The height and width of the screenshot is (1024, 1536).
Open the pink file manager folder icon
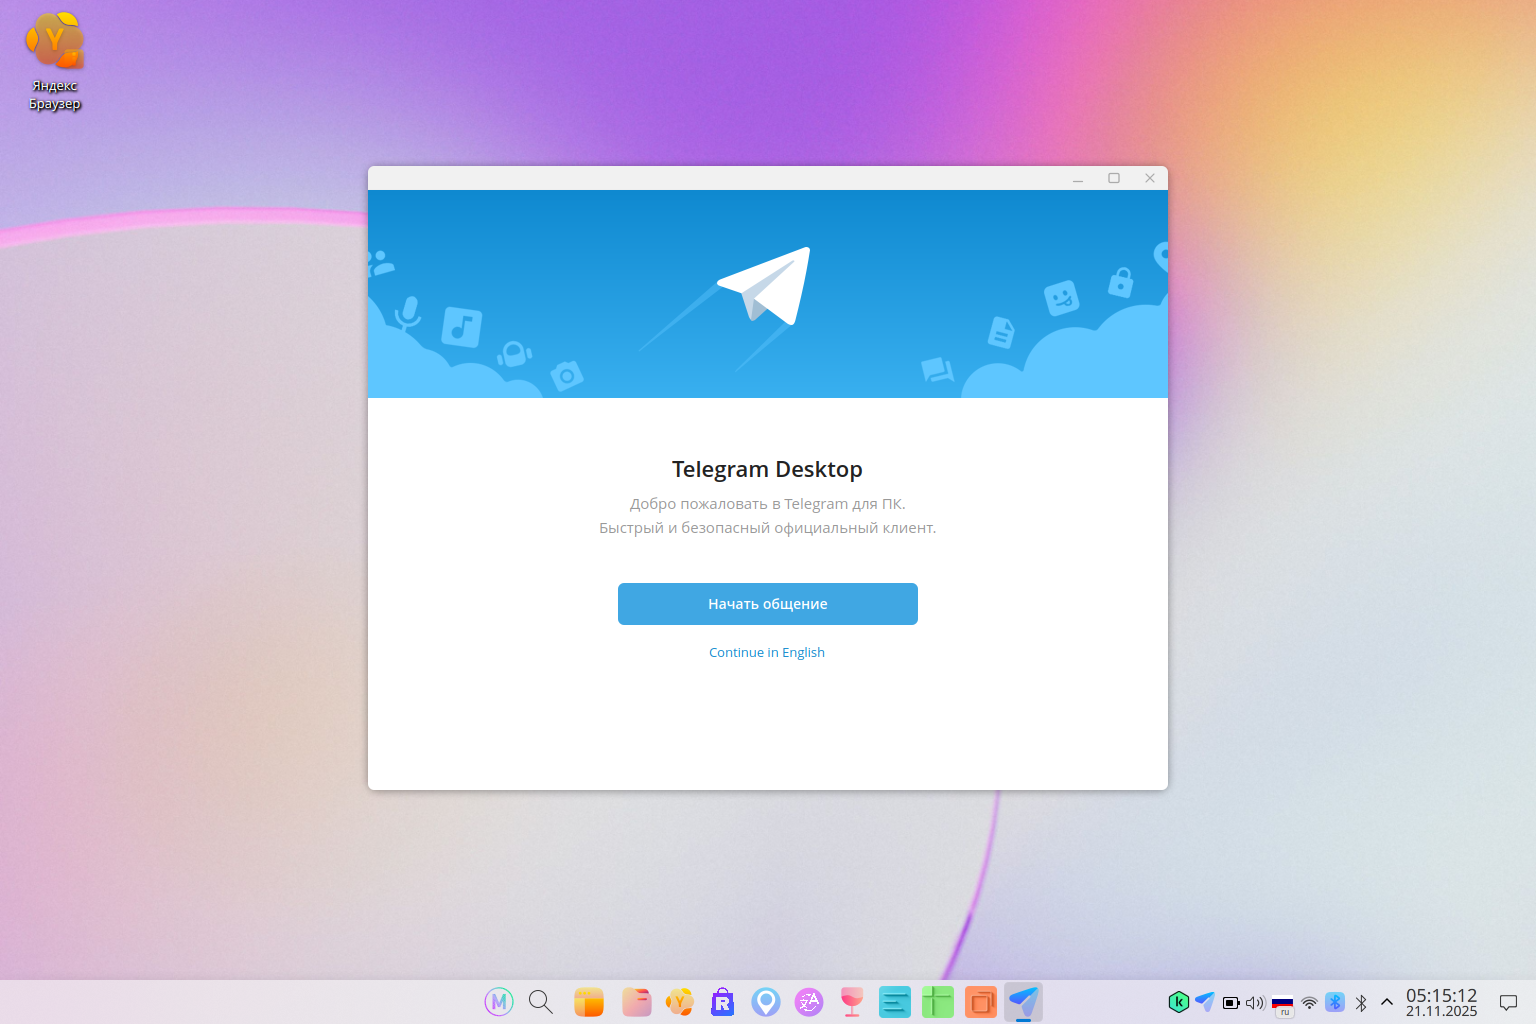pyautogui.click(x=636, y=1001)
